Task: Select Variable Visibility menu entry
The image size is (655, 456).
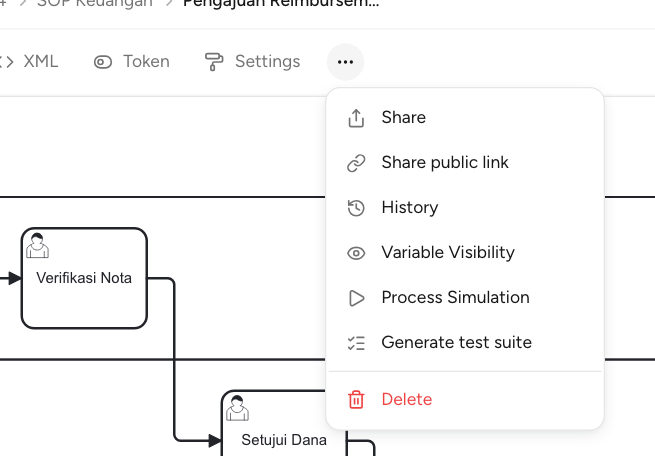Action: pos(465,253)
